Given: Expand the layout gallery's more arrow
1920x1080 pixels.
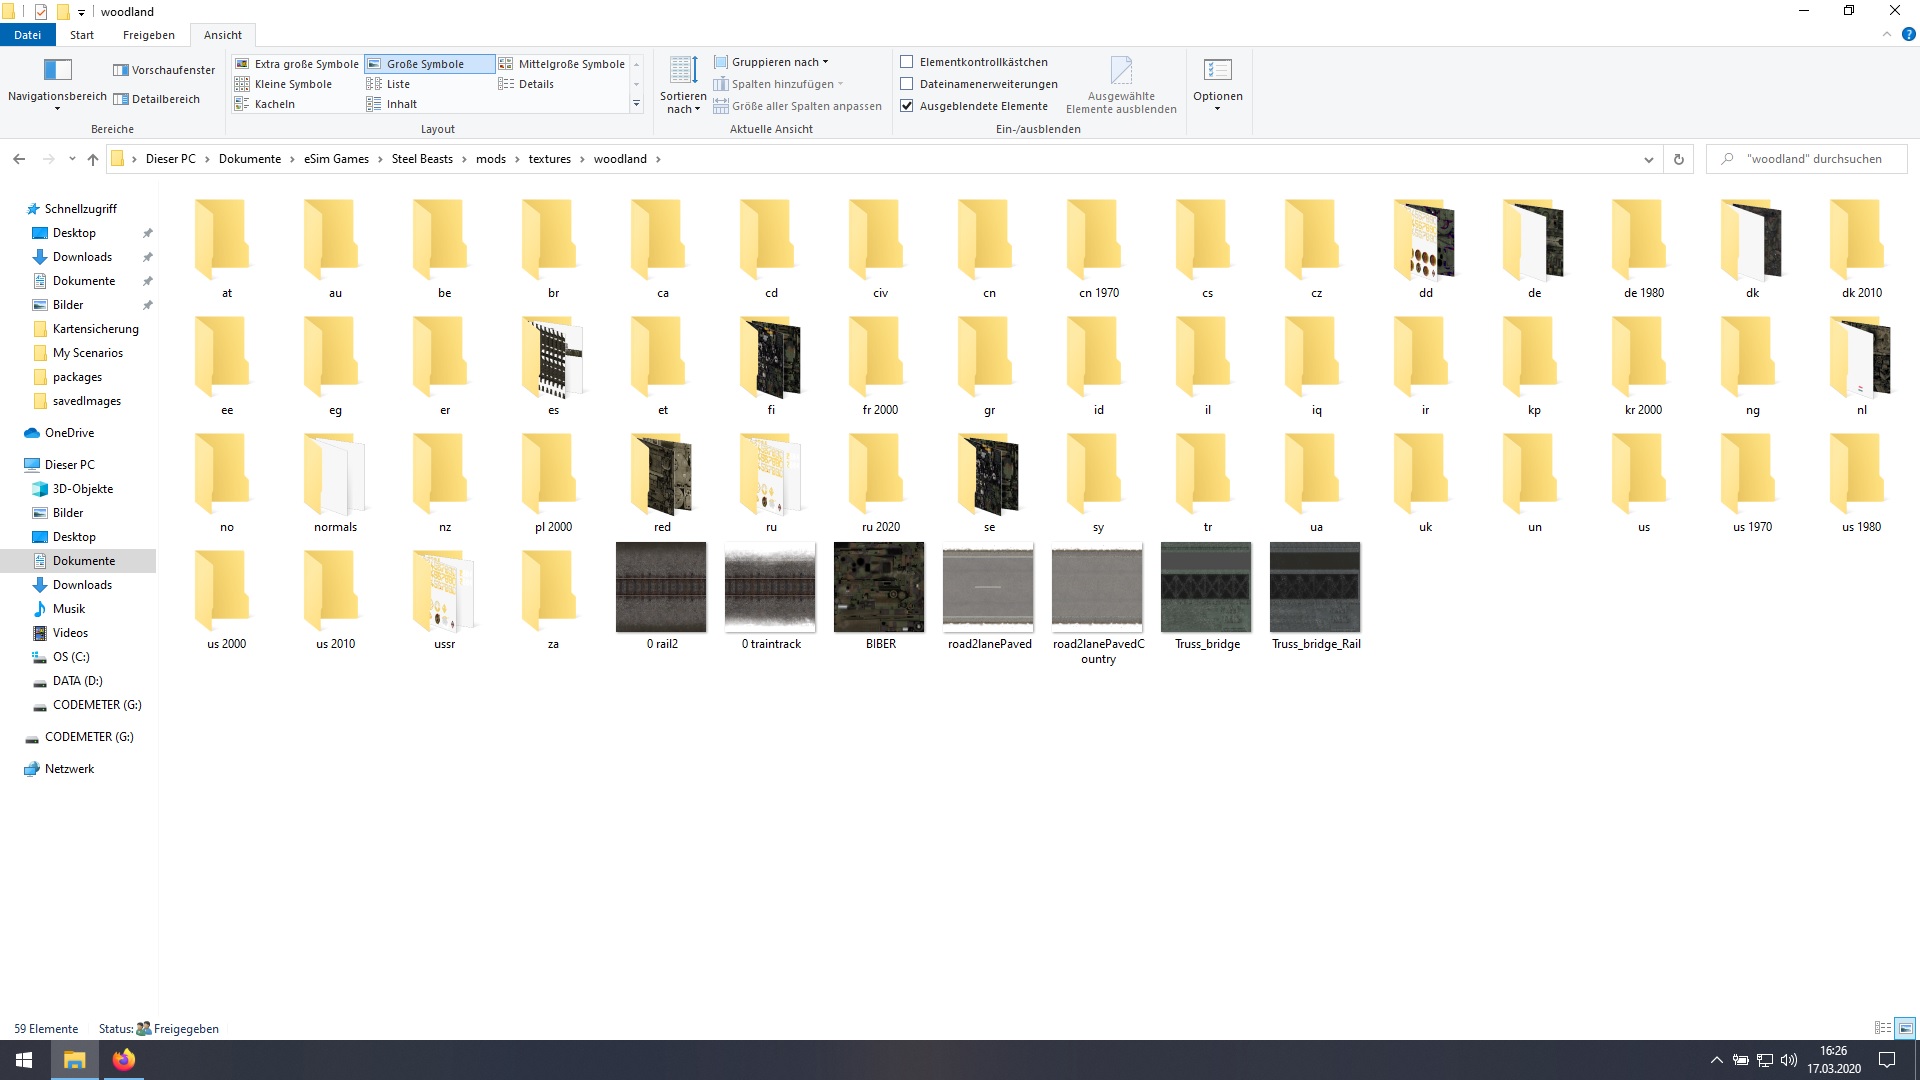Looking at the screenshot, I should pyautogui.click(x=636, y=104).
